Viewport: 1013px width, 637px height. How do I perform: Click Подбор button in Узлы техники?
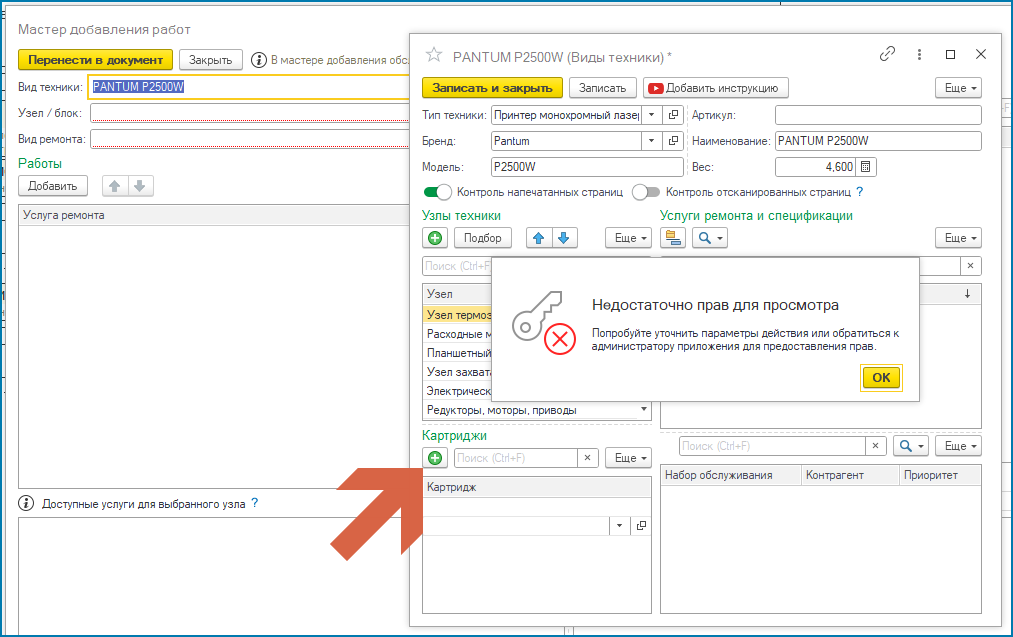pos(483,238)
